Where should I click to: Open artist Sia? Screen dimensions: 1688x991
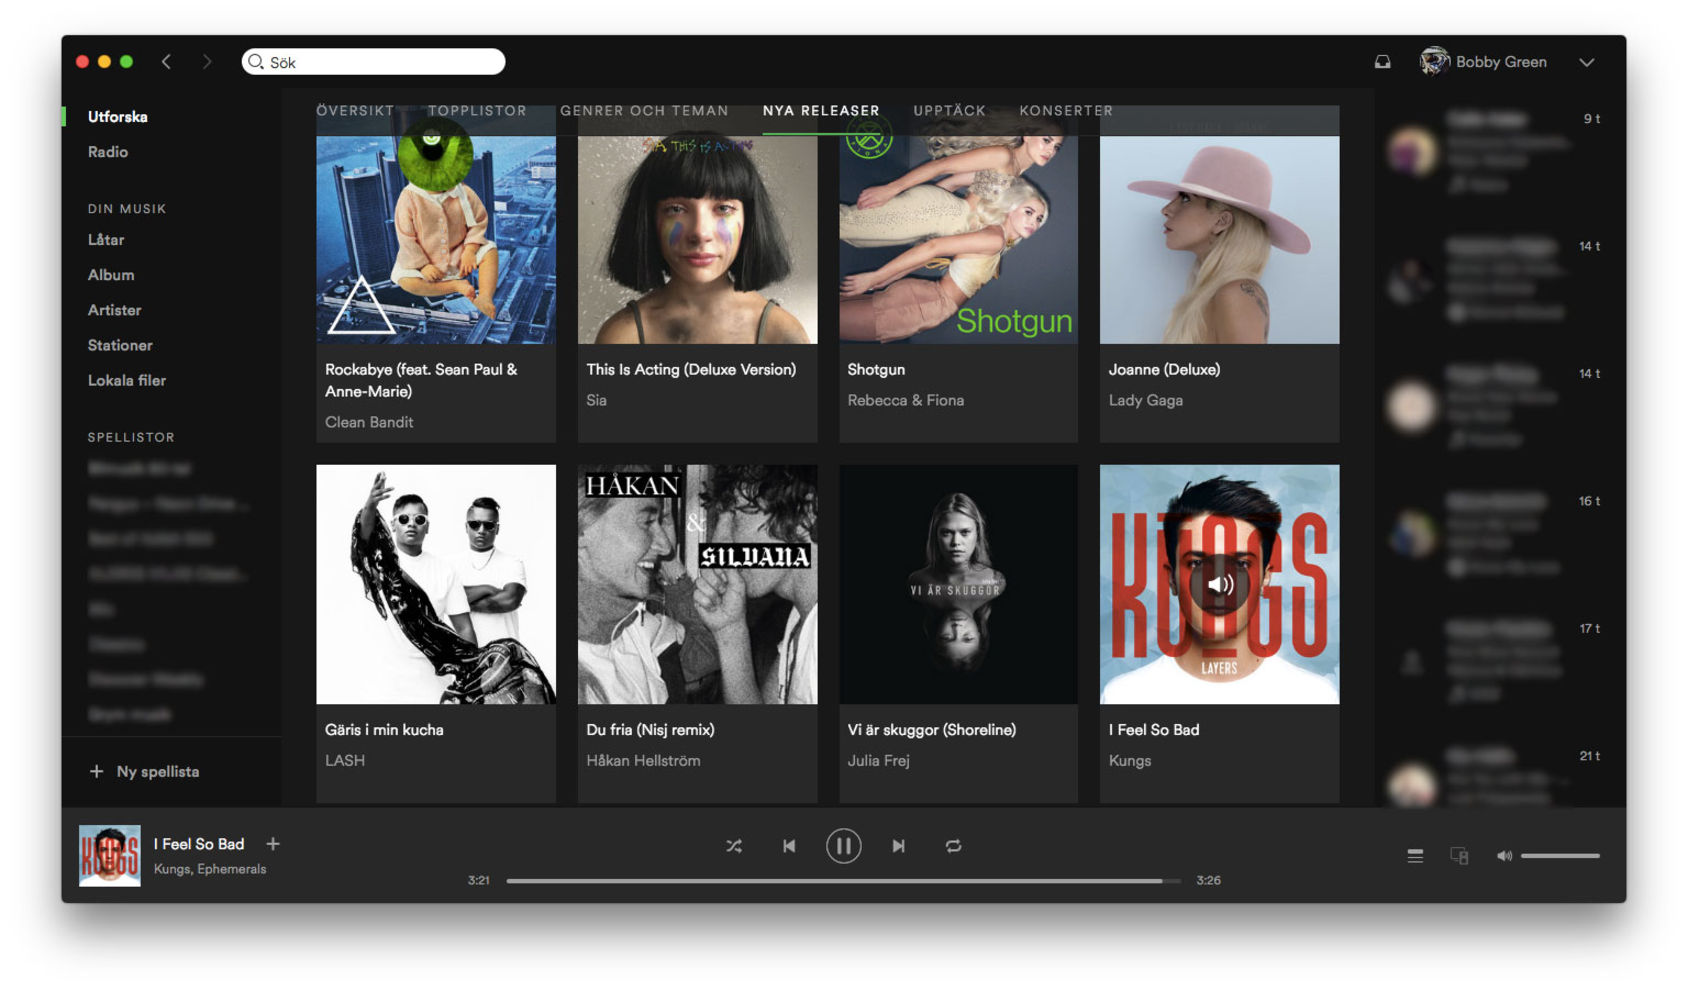[596, 401]
